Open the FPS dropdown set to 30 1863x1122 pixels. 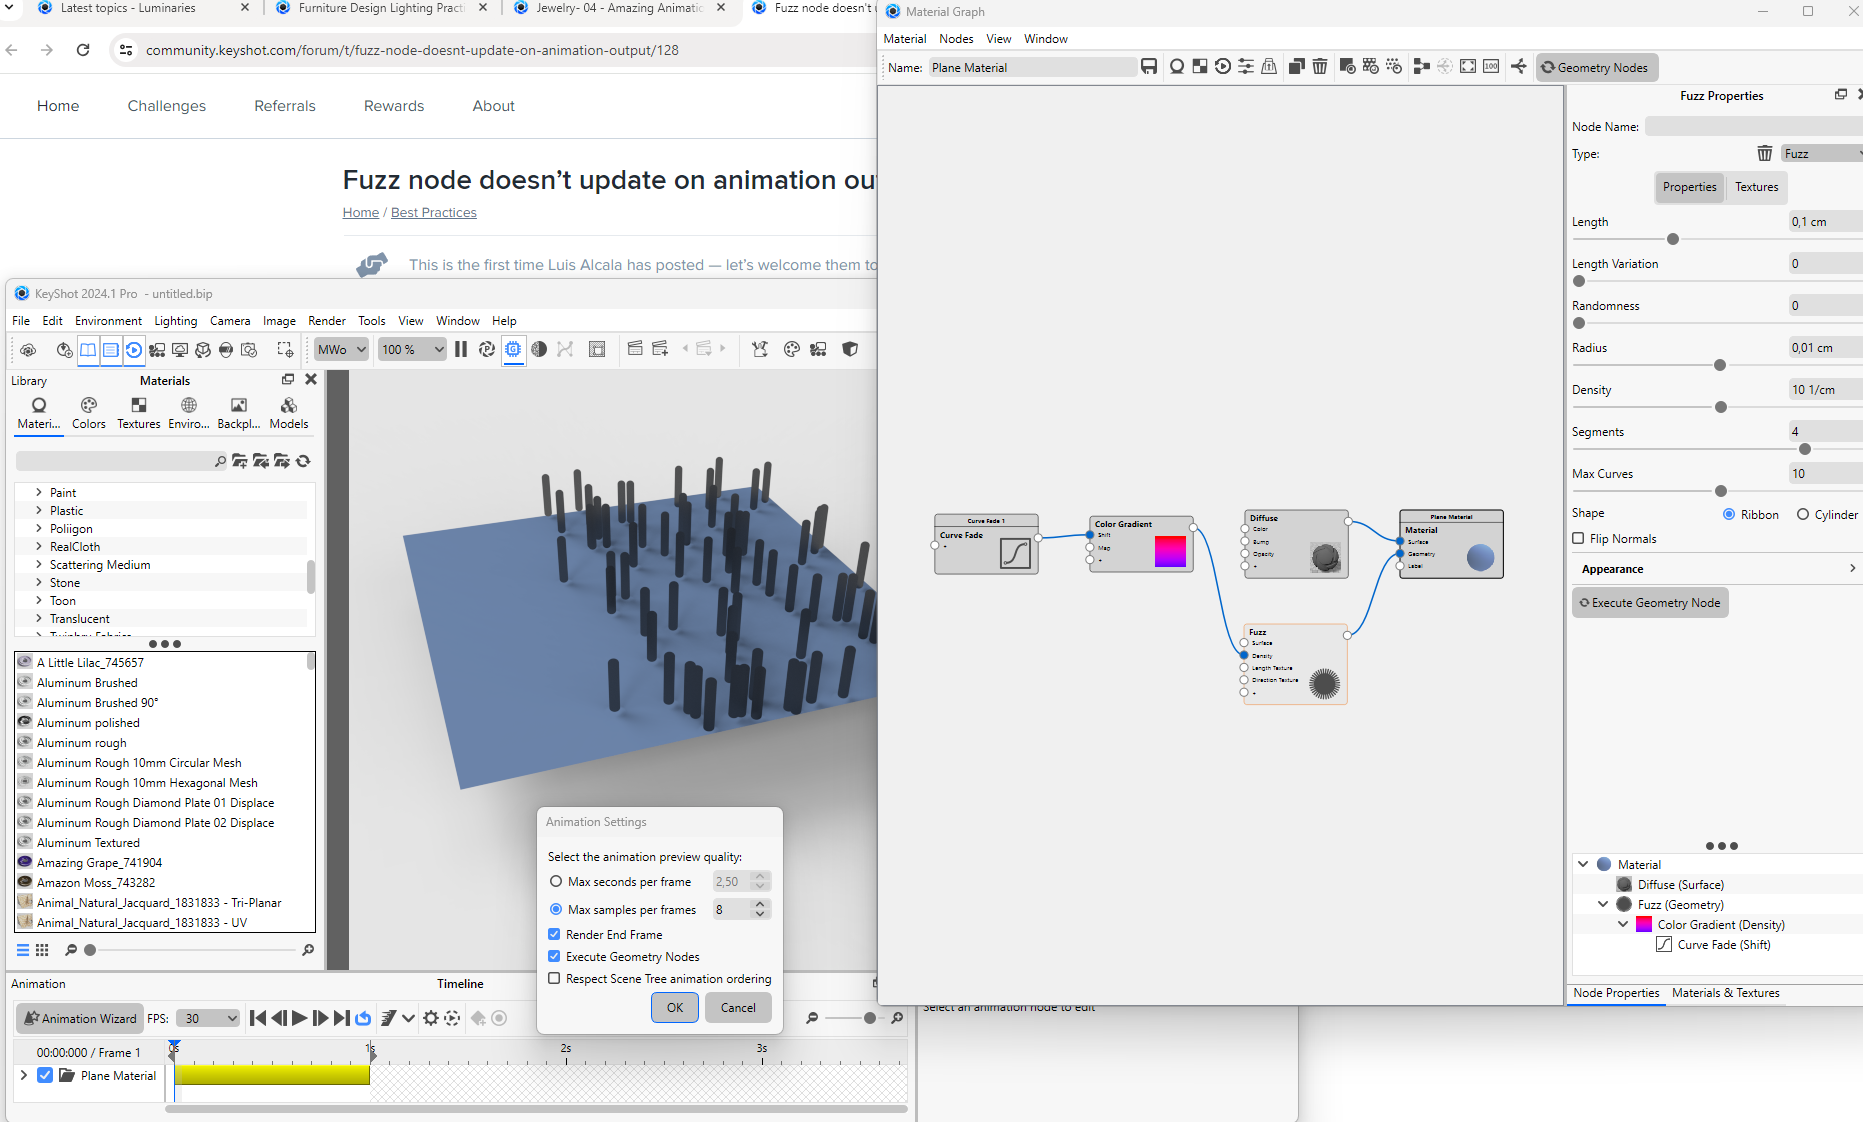pos(209,1018)
